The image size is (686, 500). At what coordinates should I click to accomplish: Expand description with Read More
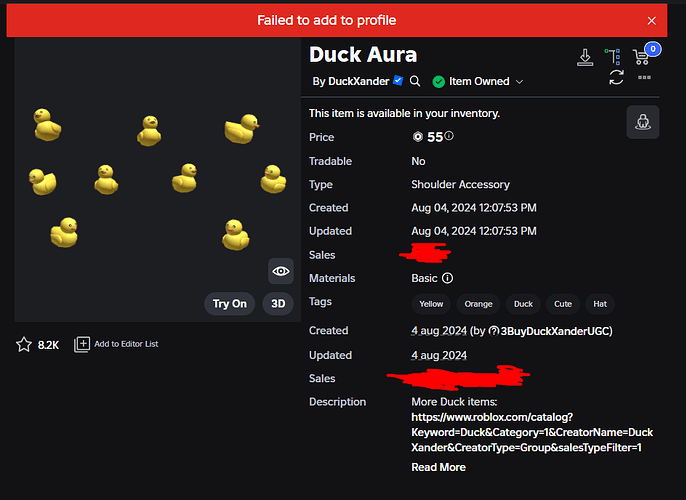[x=438, y=467]
